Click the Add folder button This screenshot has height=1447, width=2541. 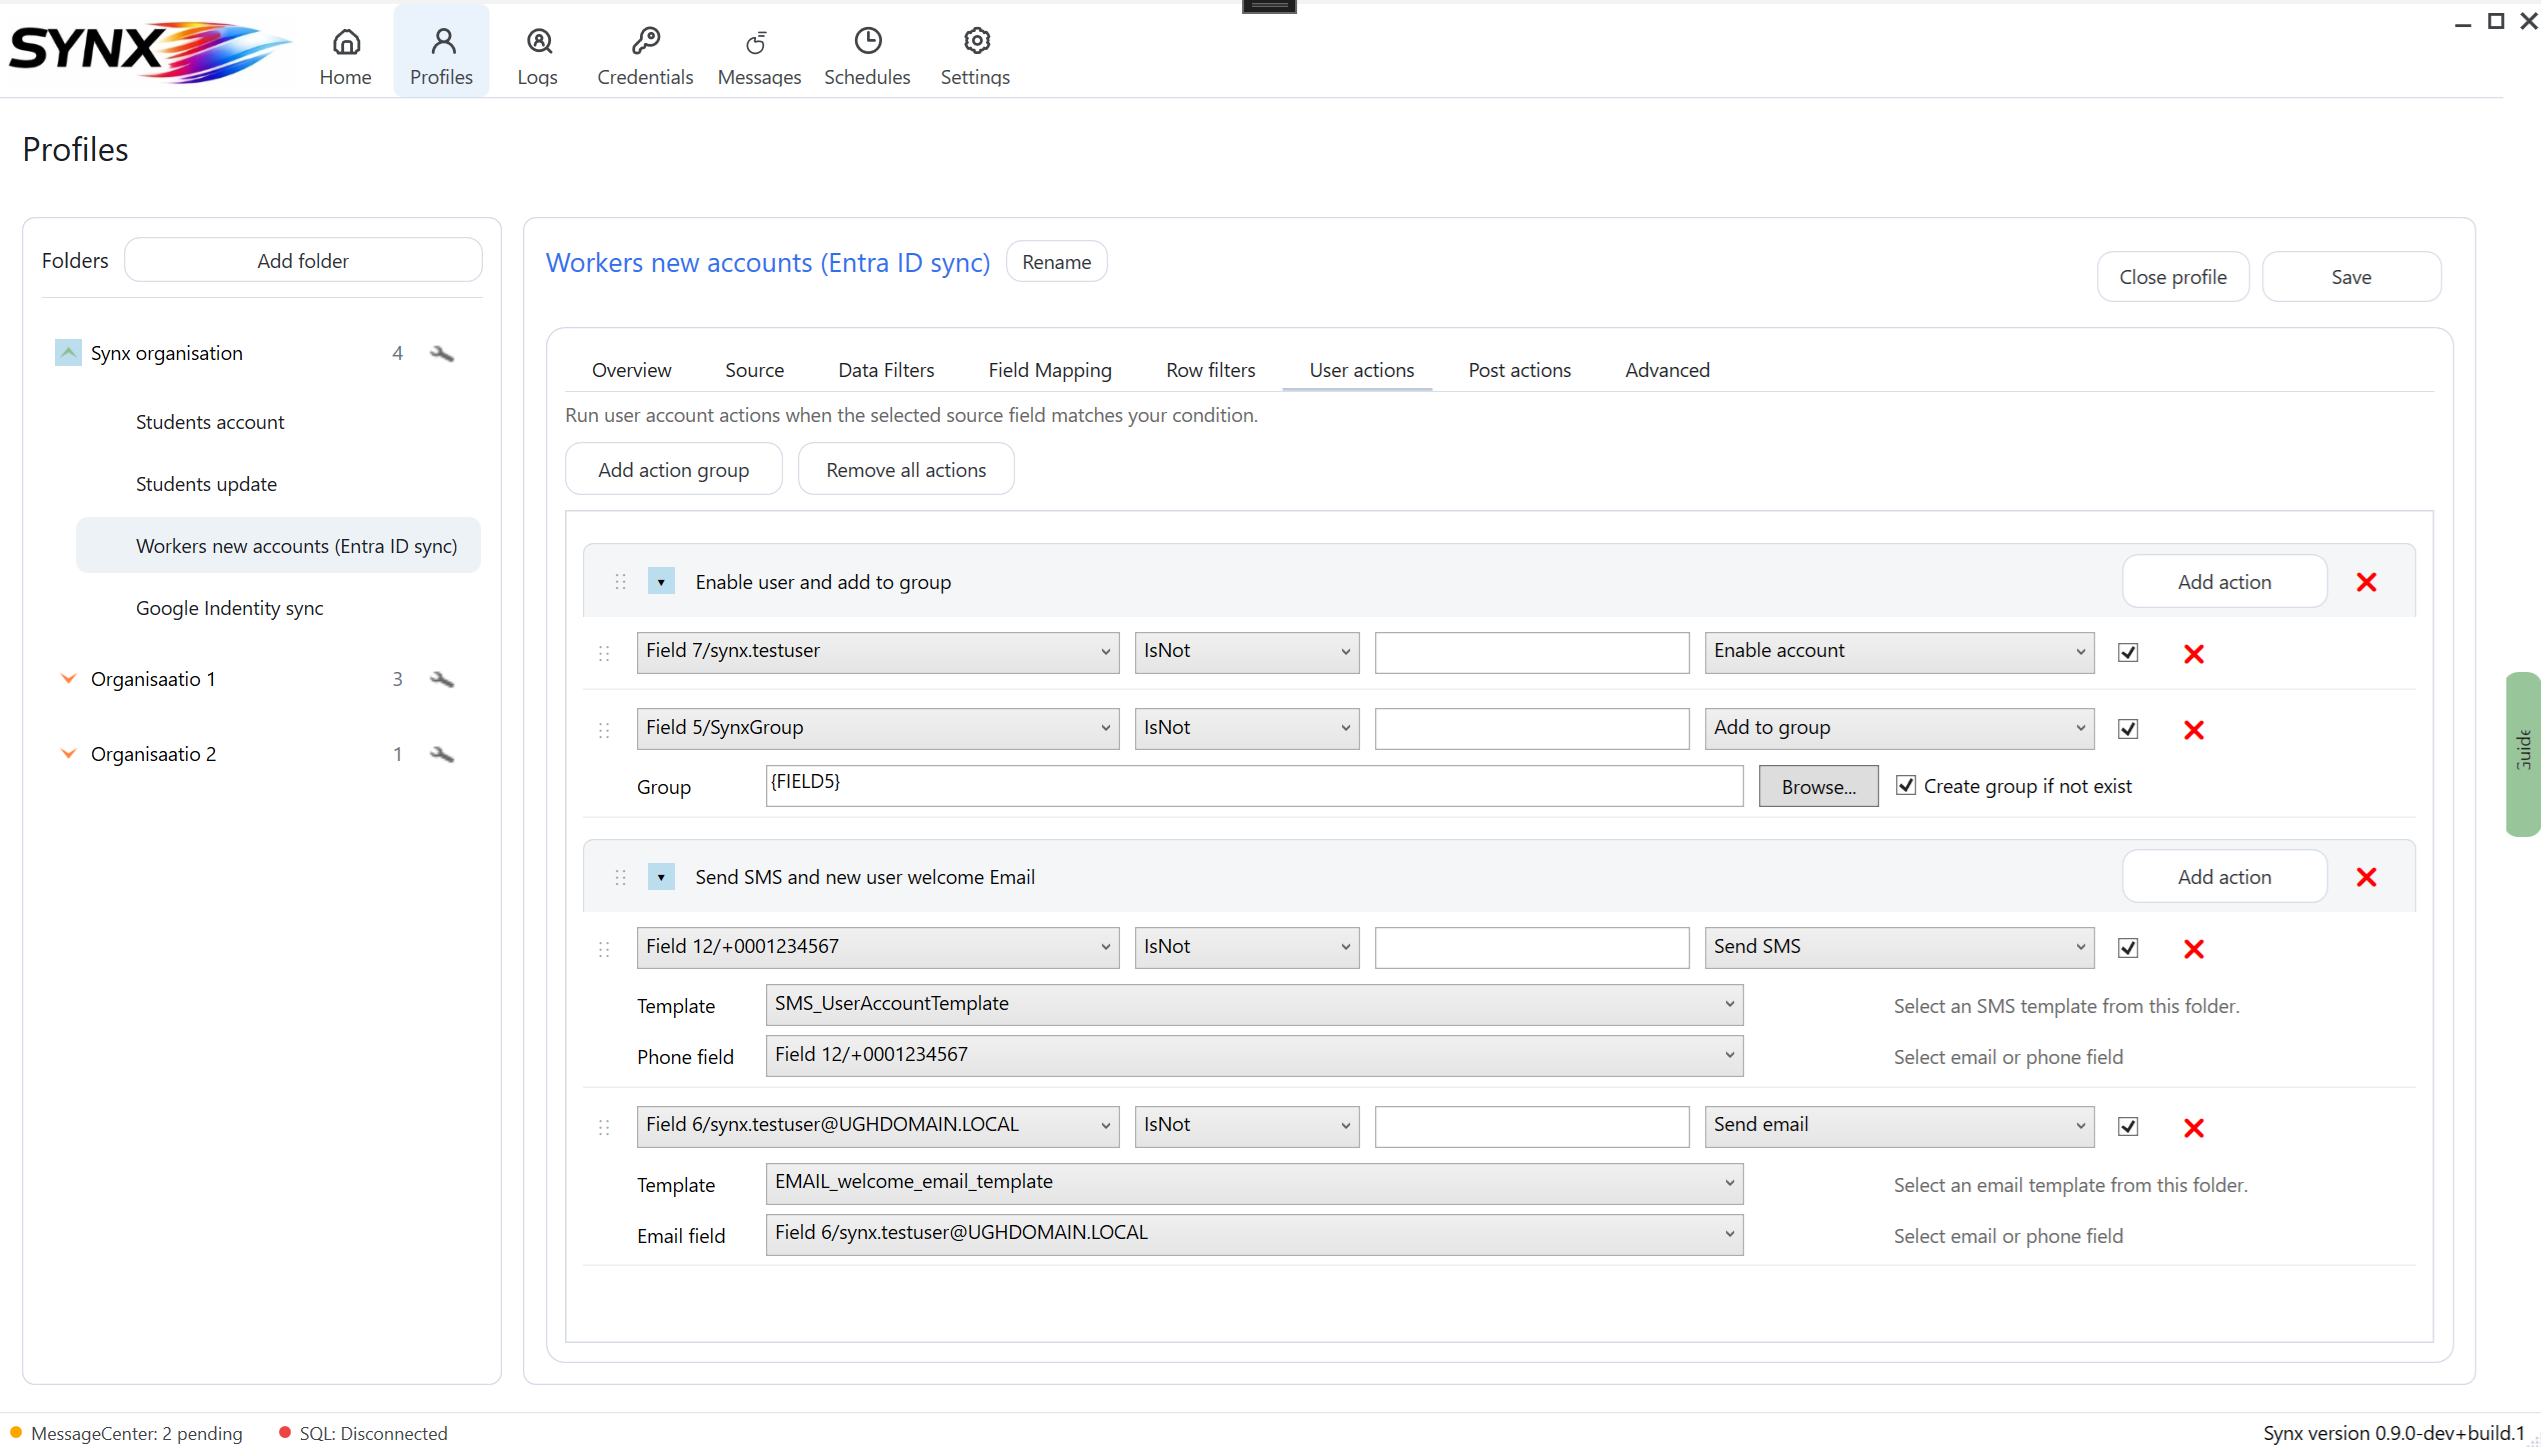click(x=303, y=260)
